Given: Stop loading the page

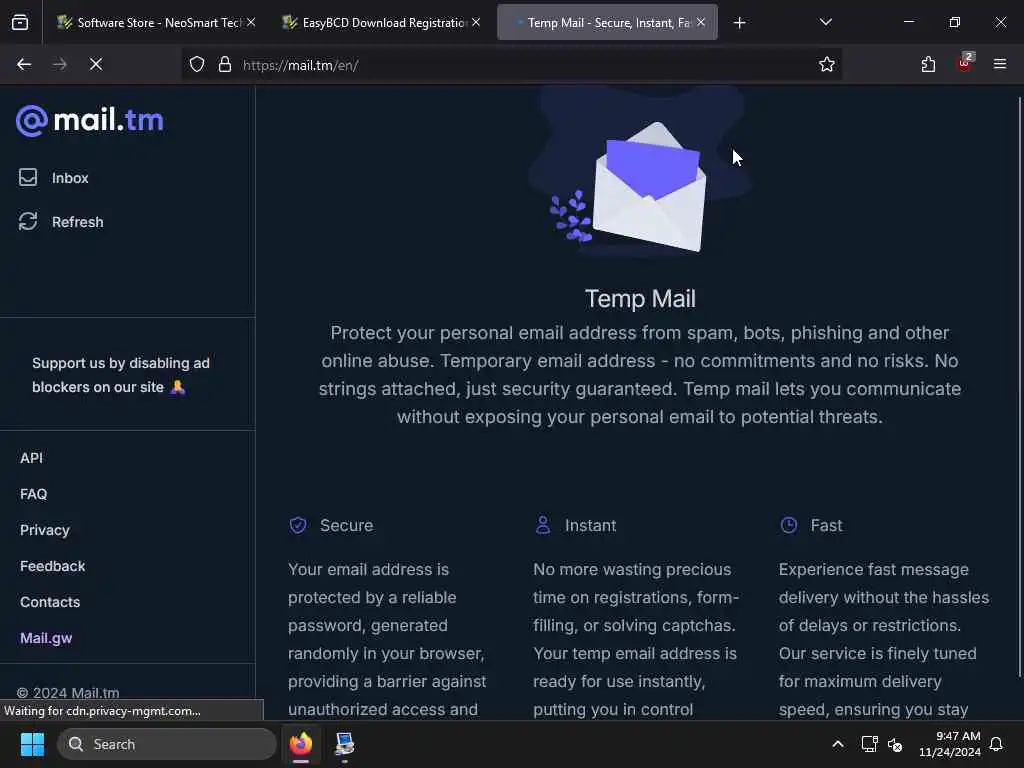Looking at the screenshot, I should click(x=96, y=64).
